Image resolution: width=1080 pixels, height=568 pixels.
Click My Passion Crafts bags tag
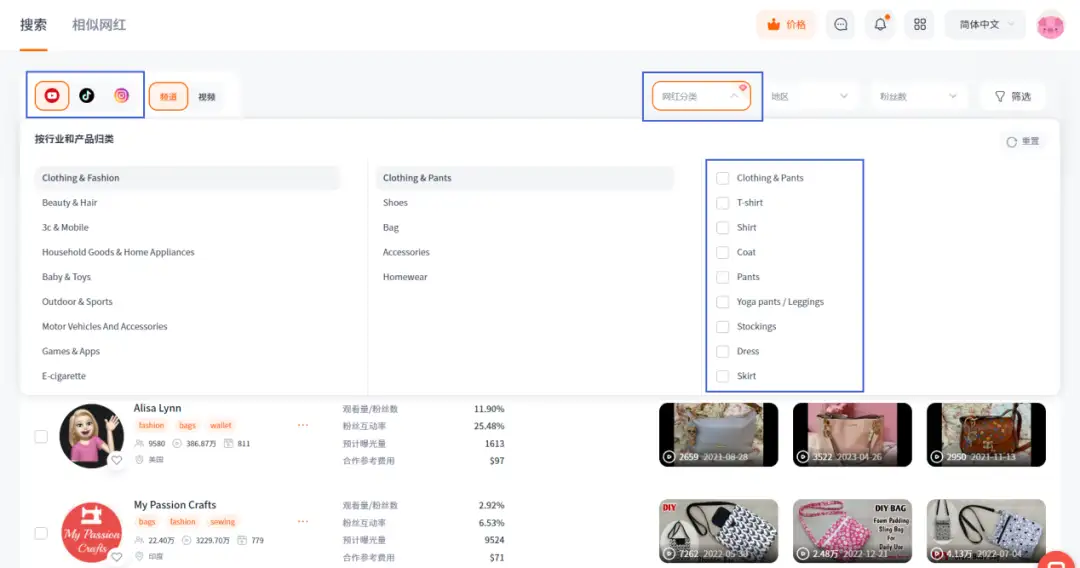[x=147, y=522]
